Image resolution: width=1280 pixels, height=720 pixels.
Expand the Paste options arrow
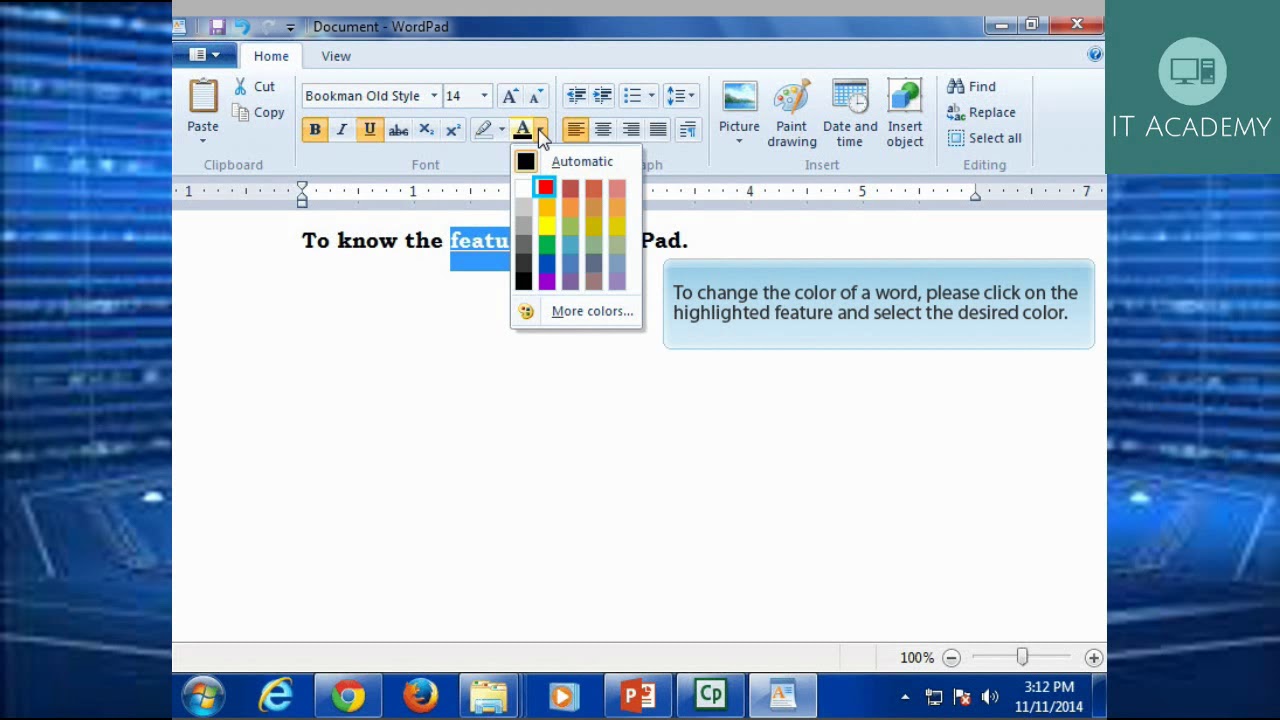(203, 141)
